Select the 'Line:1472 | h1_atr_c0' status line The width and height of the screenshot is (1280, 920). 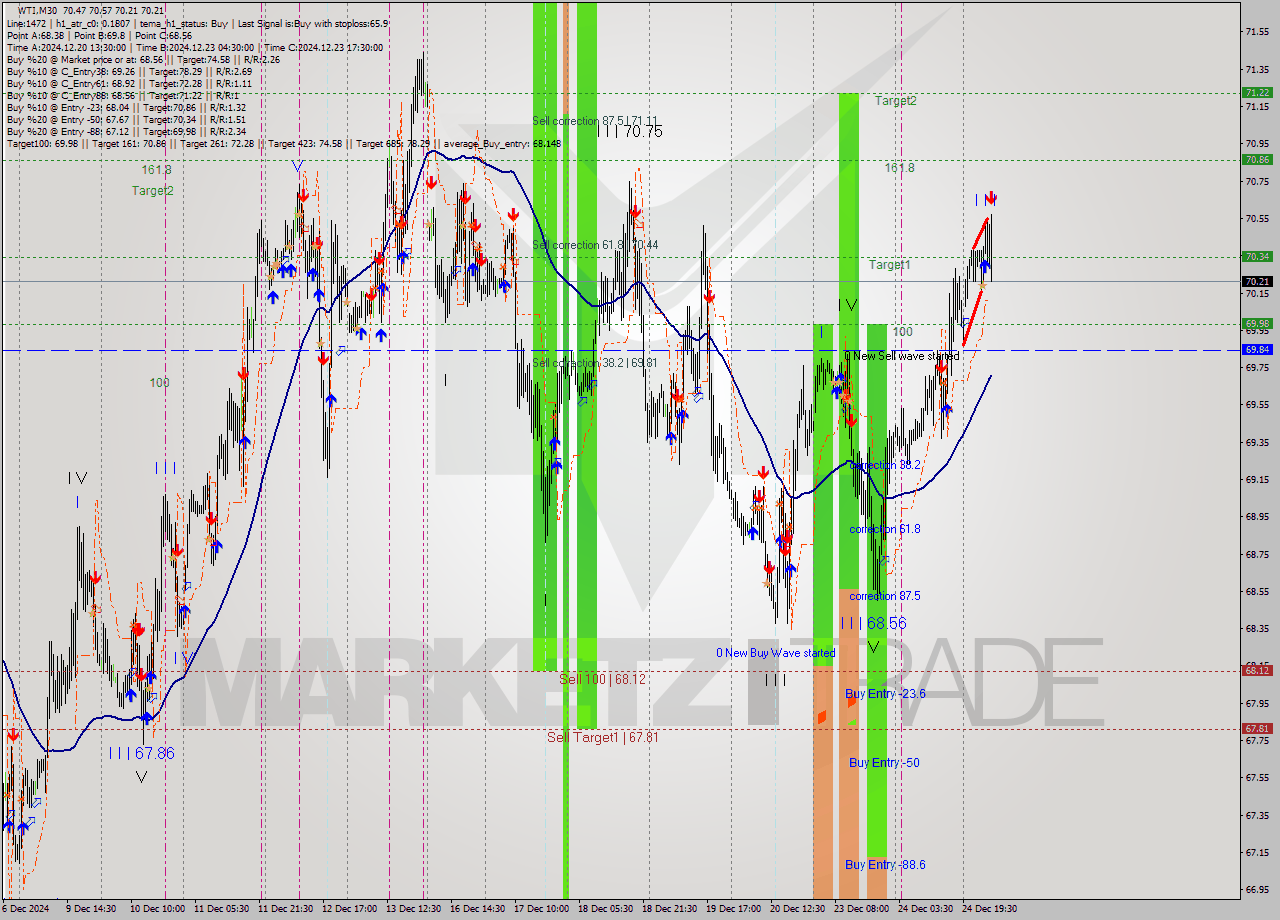coord(197,22)
